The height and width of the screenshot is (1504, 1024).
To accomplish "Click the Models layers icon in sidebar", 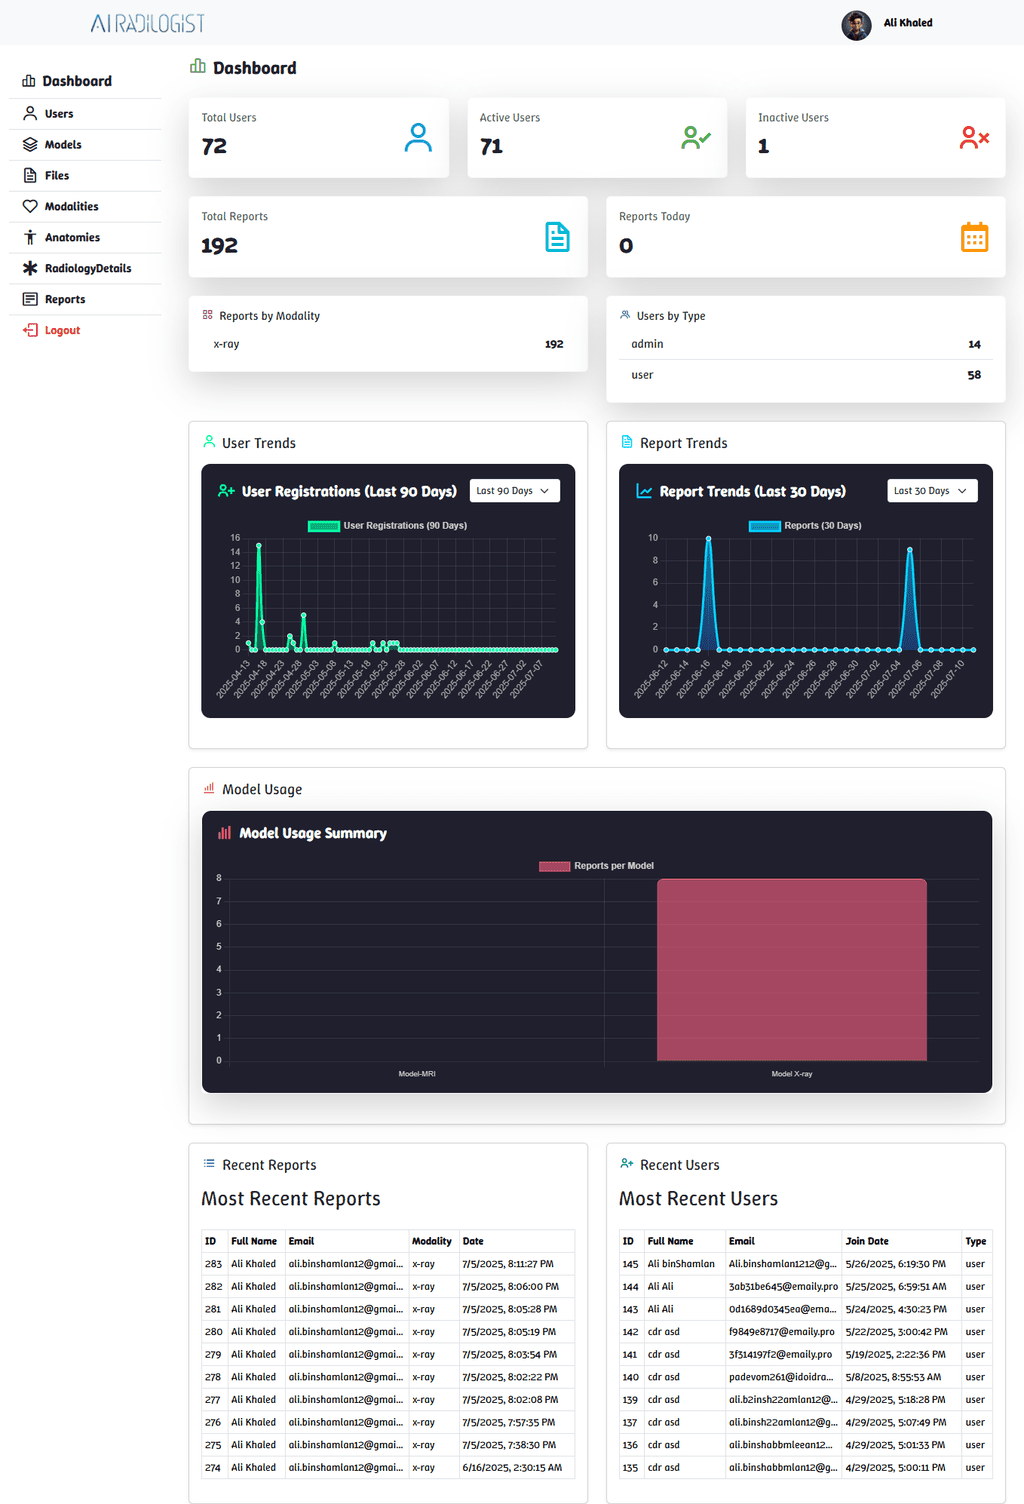I will click(x=30, y=144).
